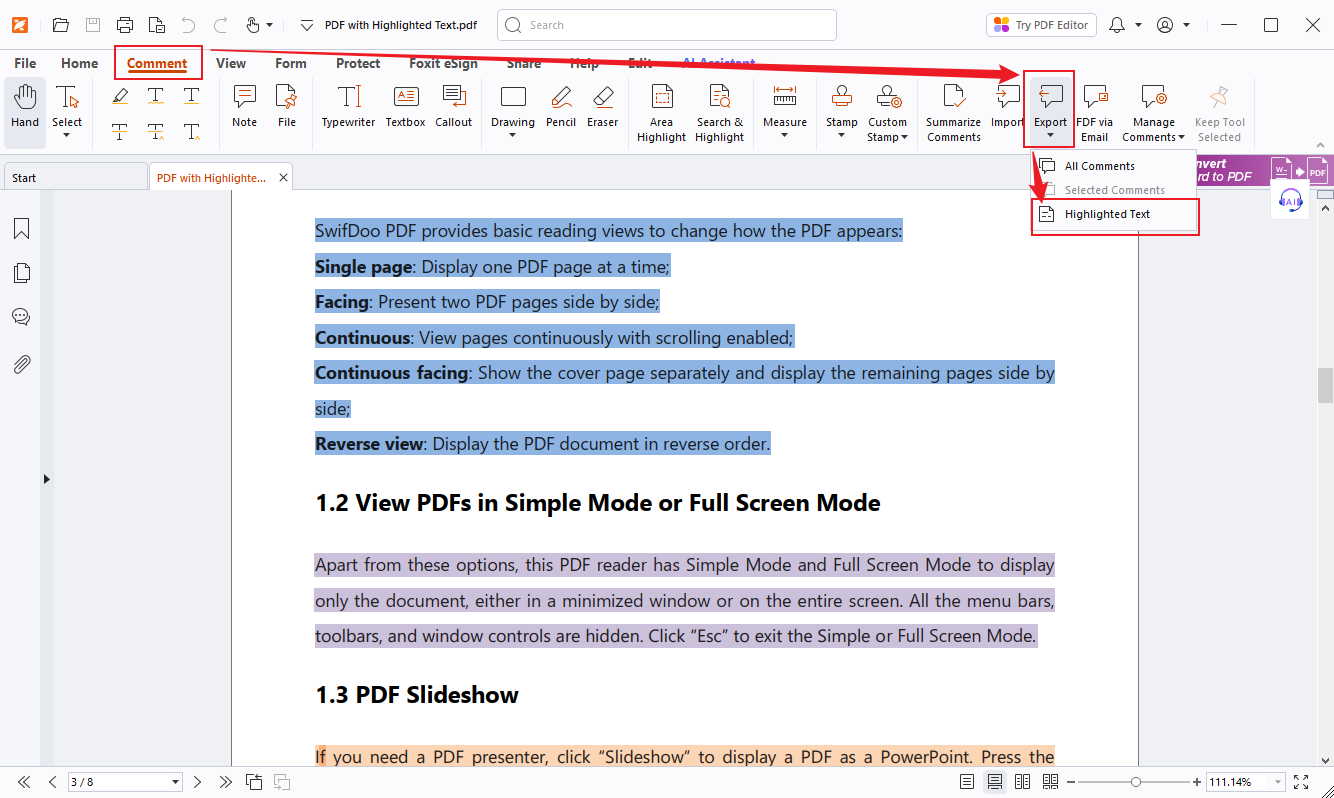
Task: Toggle the Keep Tool Selected option
Action: pyautogui.click(x=1219, y=112)
